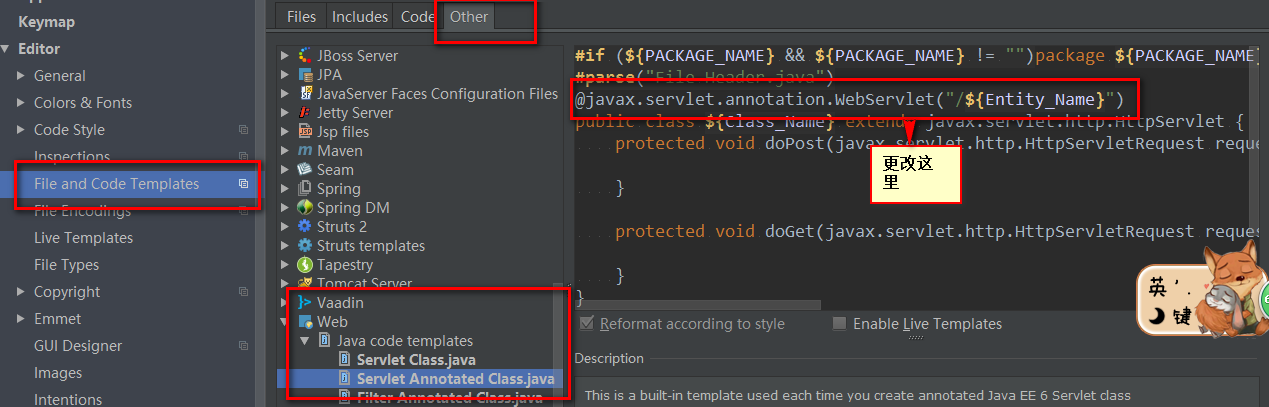Open Keymap settings
The image size is (1269, 407).
[x=47, y=22]
